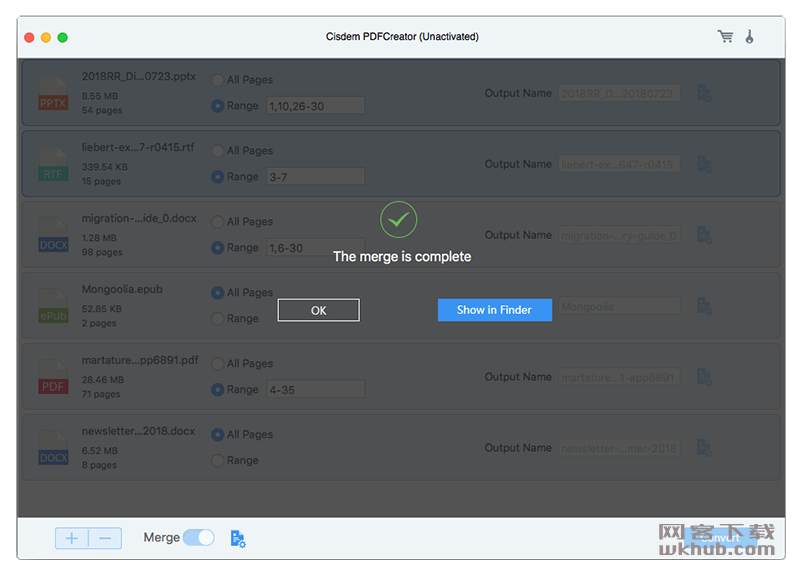Select Range option for liebert rtf file
Viewport: 800px width, 575px height.
217,177
